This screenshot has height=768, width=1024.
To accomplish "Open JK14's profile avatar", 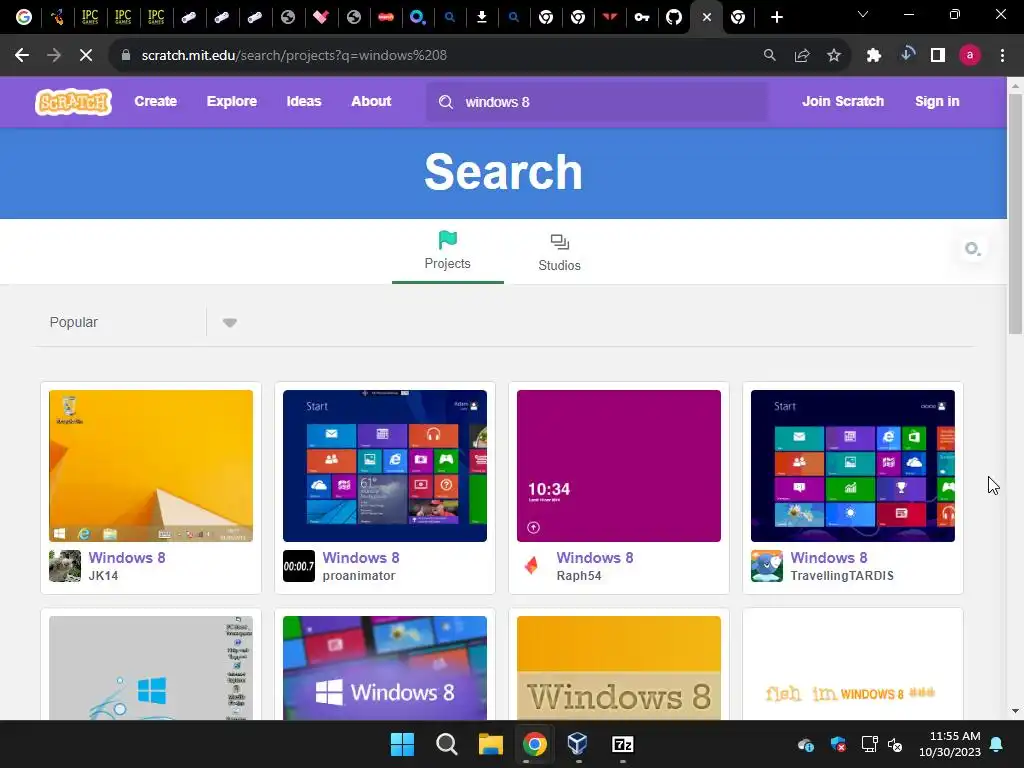I will 65,566.
